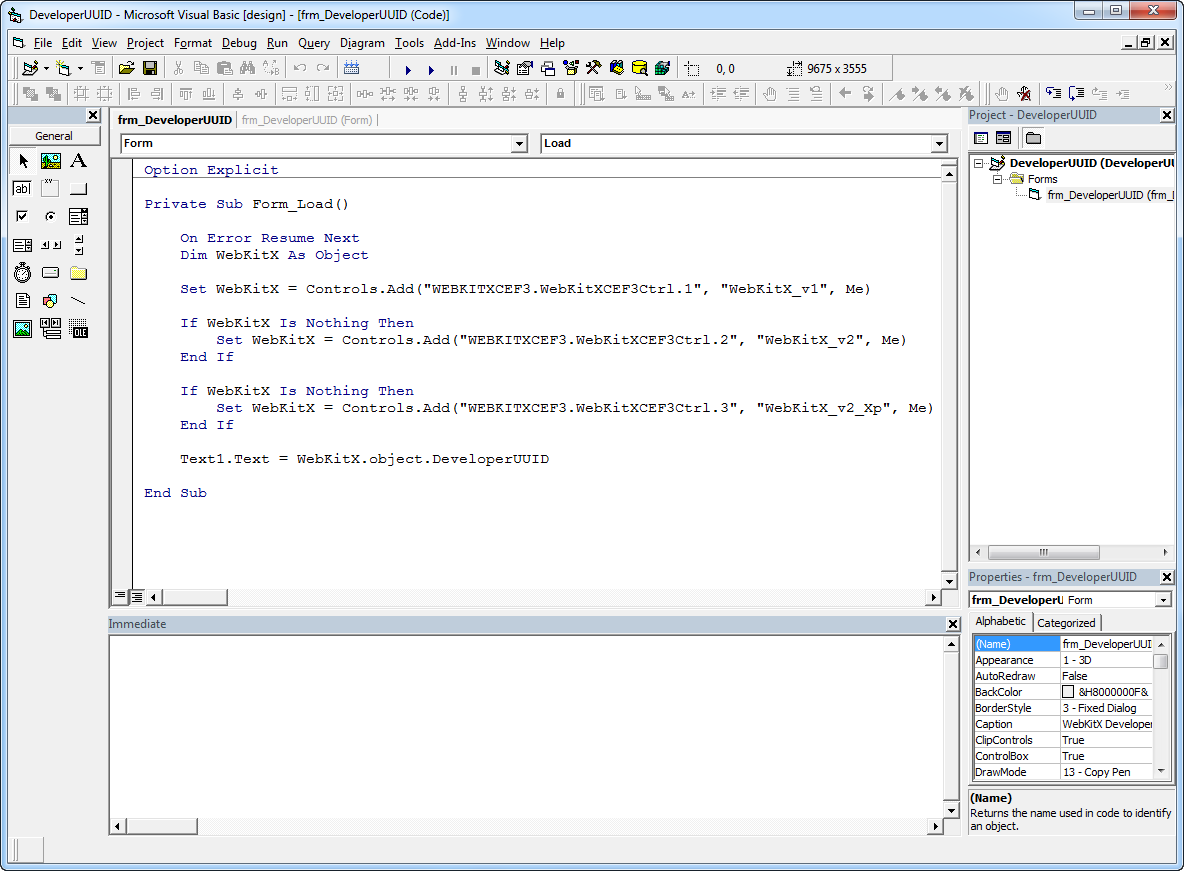Image resolution: width=1184 pixels, height=871 pixels.
Task: Open the Visual Component Manager icon
Action: 662,69
